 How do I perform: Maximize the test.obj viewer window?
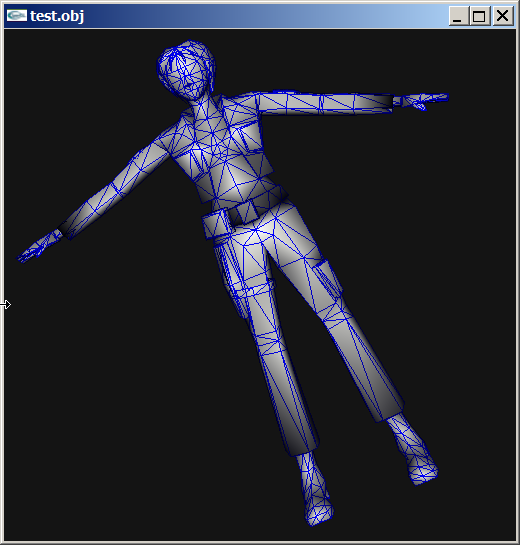(x=480, y=16)
